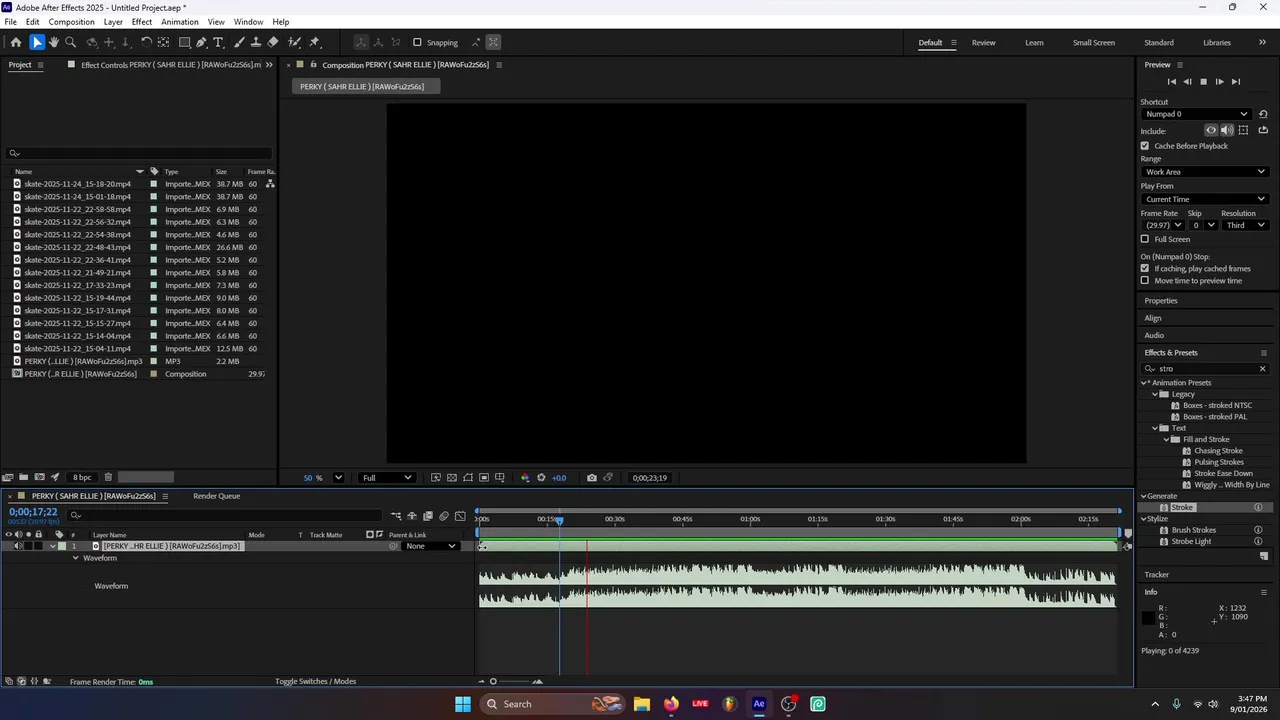Select the Roto Brush tool

(294, 42)
